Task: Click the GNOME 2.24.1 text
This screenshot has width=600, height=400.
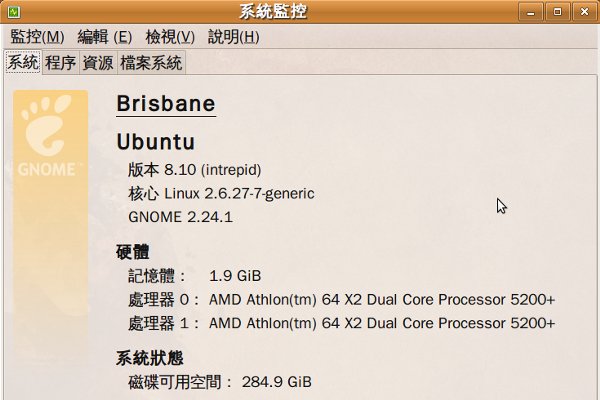Action: tap(180, 217)
